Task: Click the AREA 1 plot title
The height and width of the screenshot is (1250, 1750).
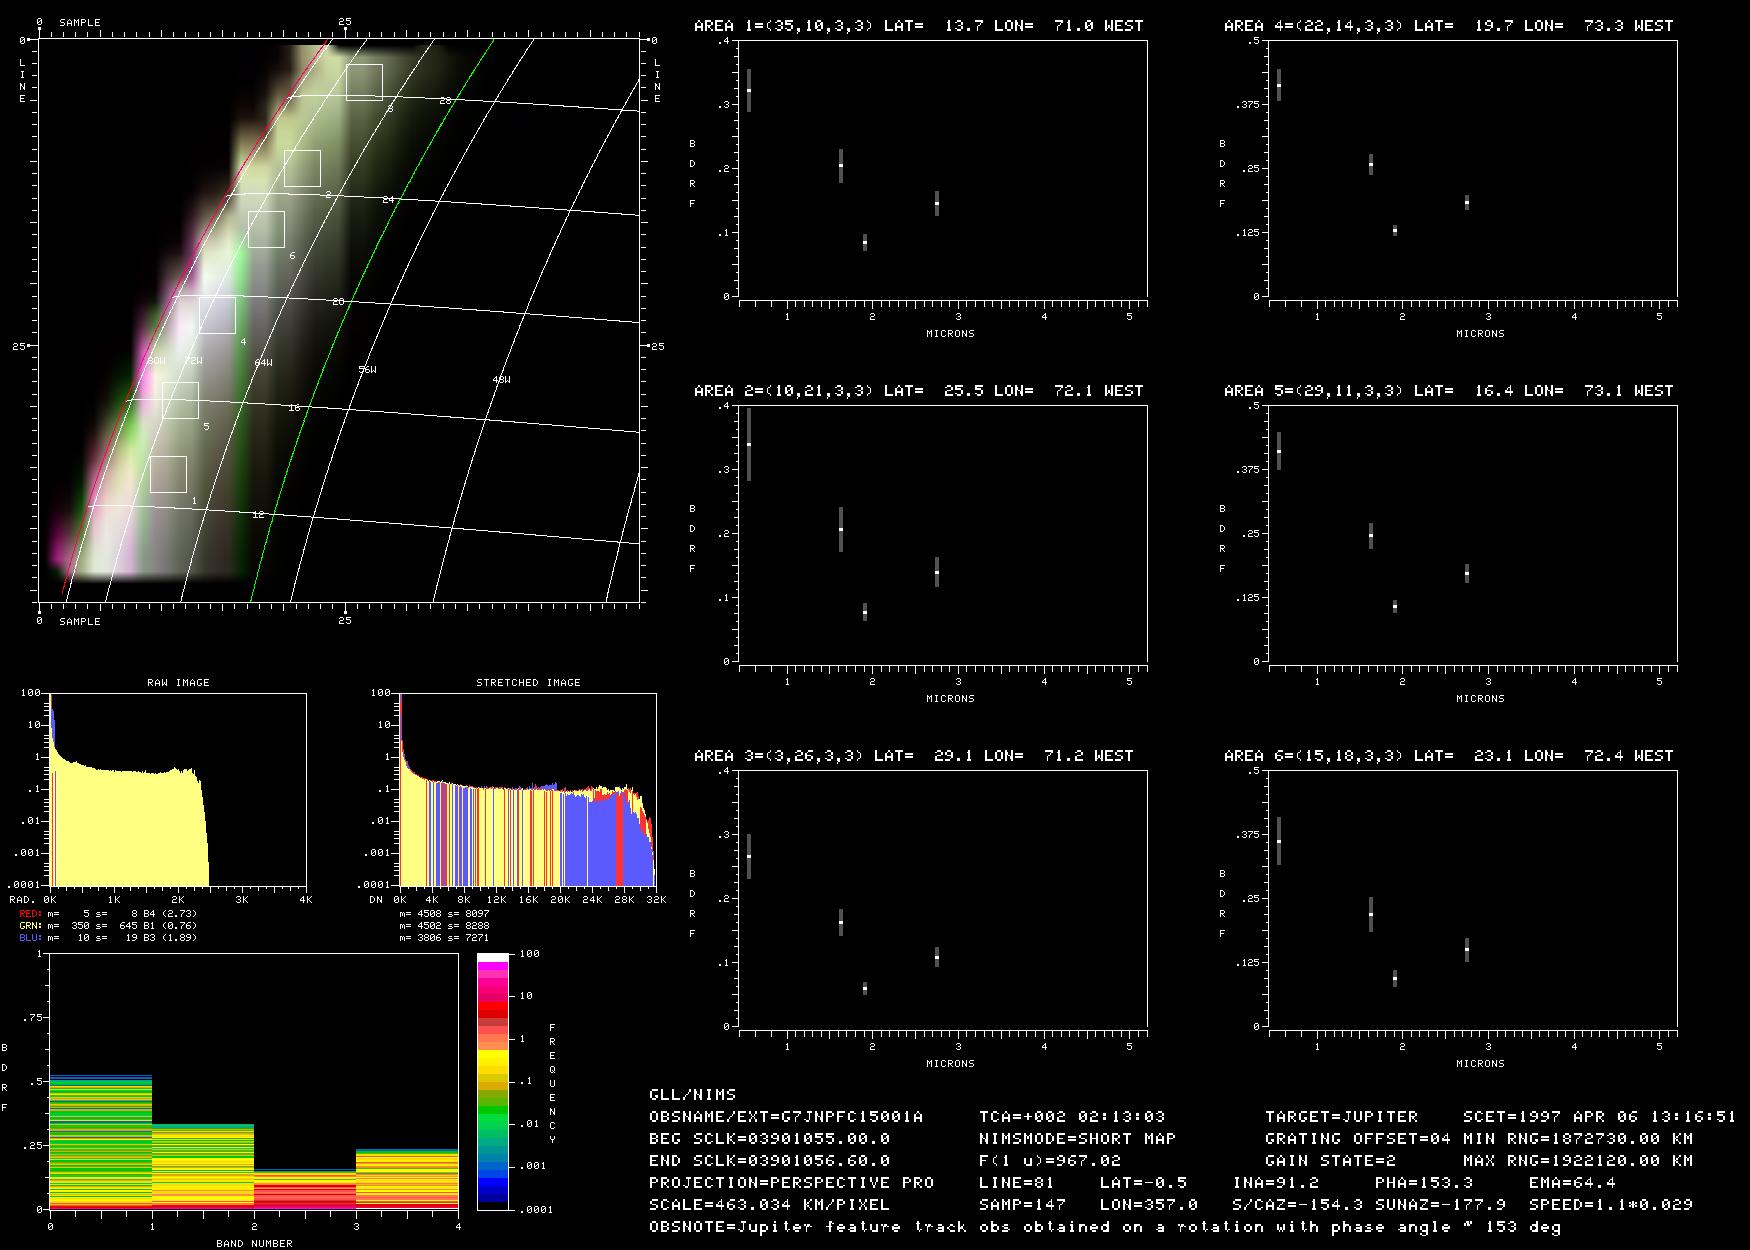Action: 918,26
